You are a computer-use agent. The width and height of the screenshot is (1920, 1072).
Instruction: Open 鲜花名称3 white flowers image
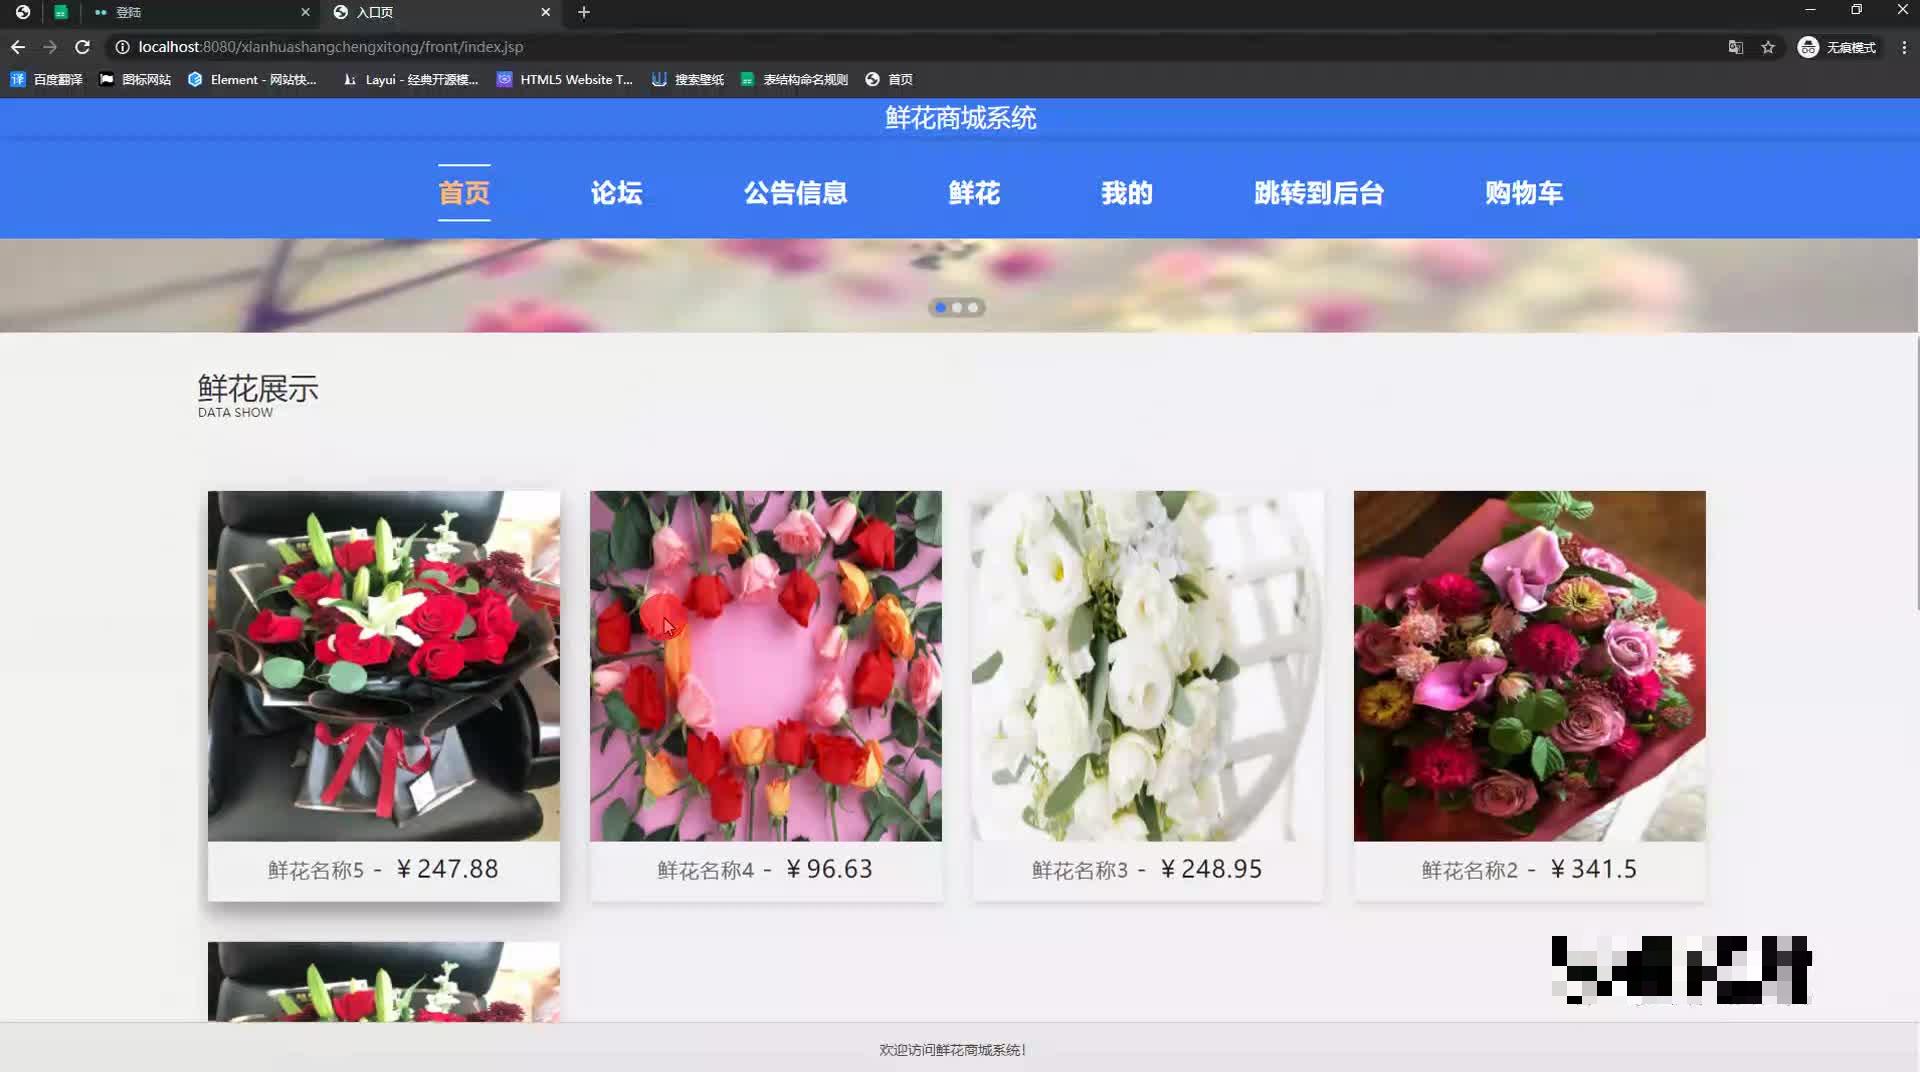[1148, 665]
